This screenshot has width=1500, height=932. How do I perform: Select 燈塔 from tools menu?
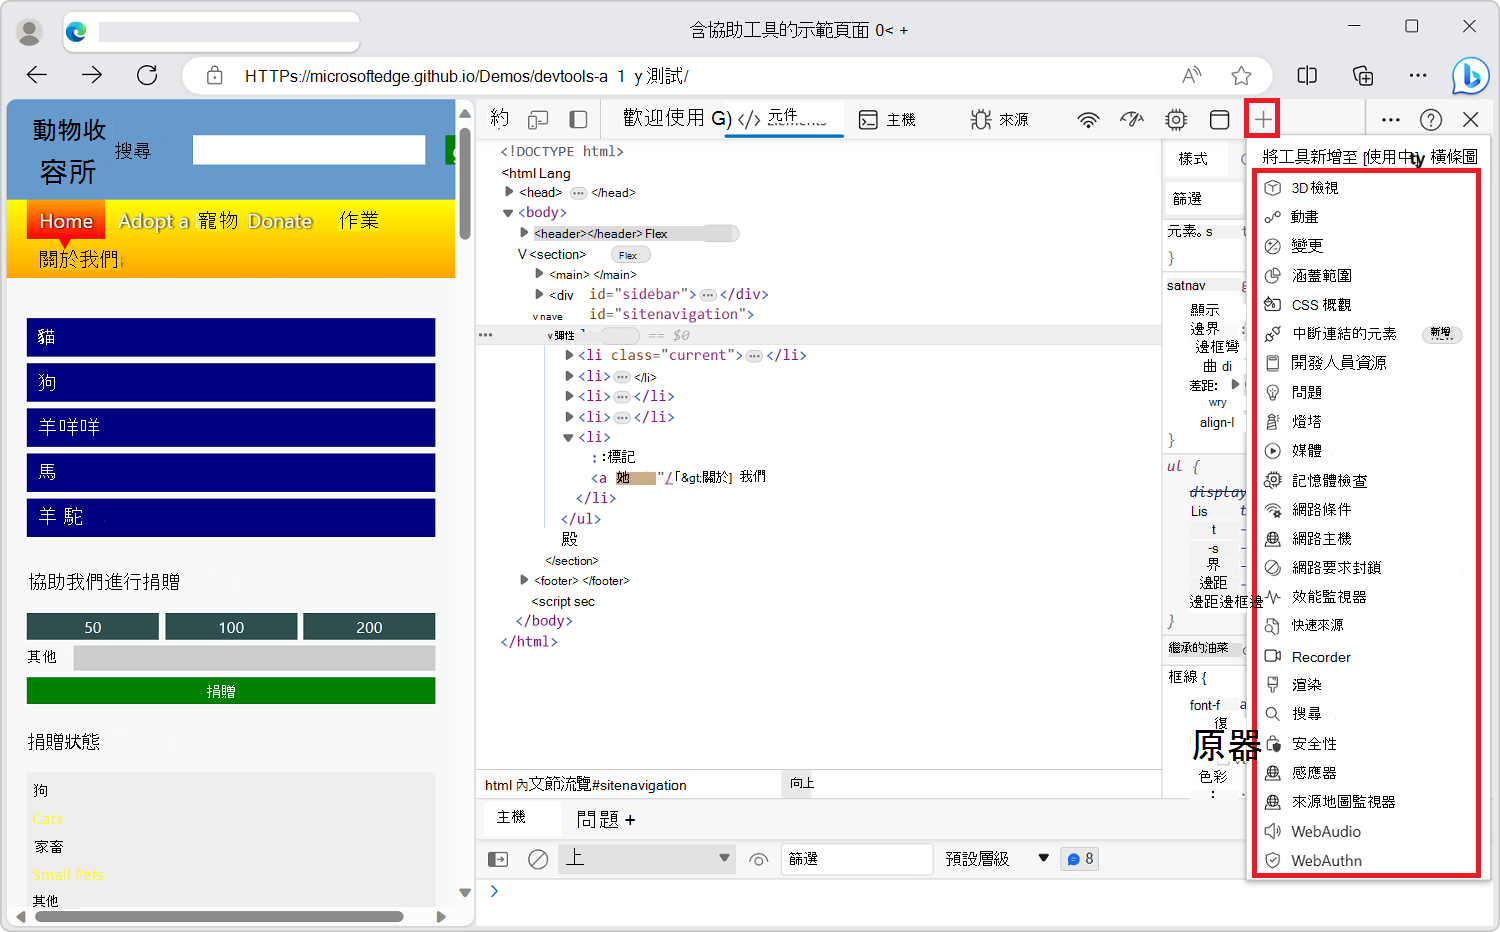click(1366, 421)
